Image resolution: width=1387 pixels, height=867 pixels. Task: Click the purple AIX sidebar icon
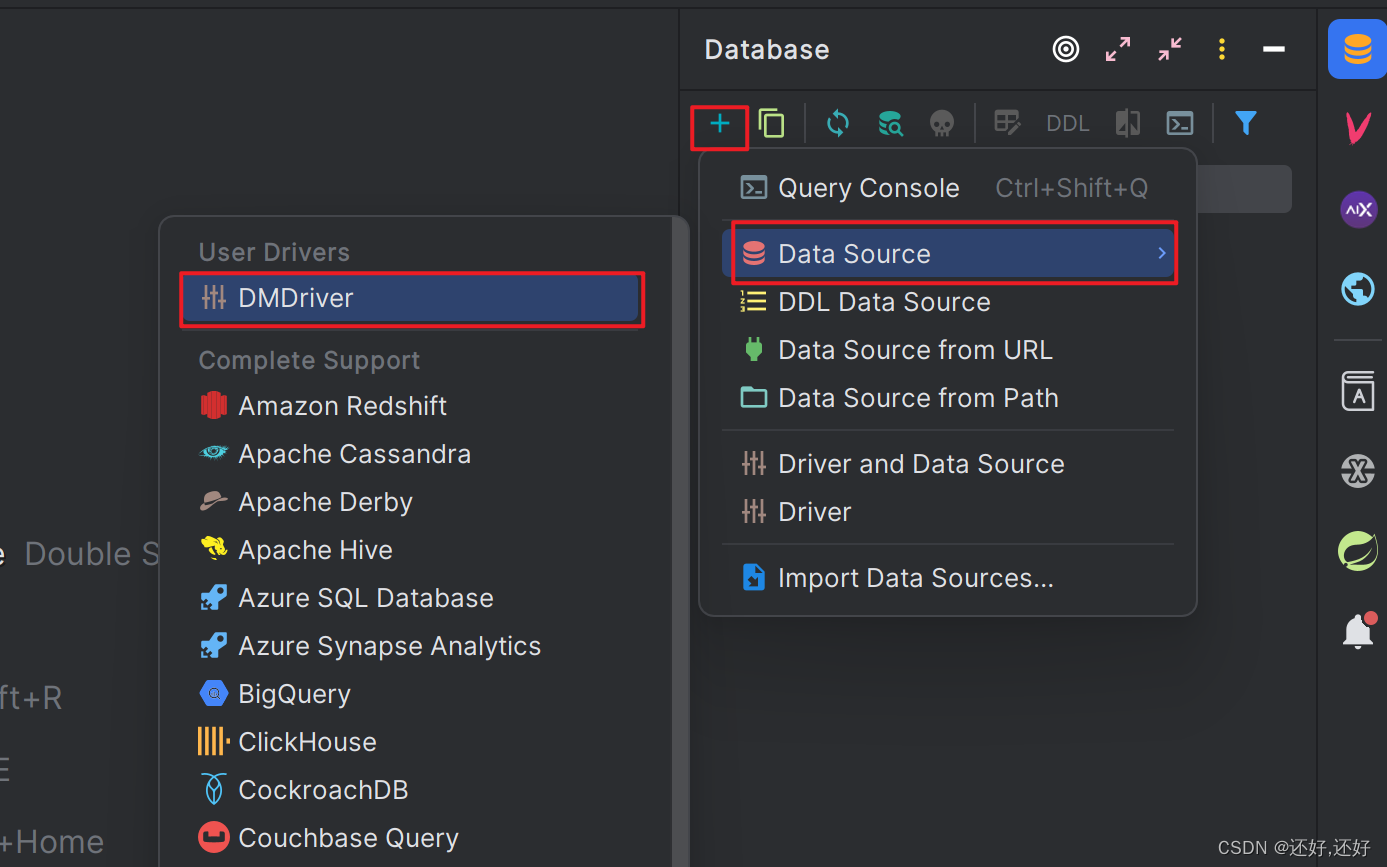pyautogui.click(x=1358, y=209)
